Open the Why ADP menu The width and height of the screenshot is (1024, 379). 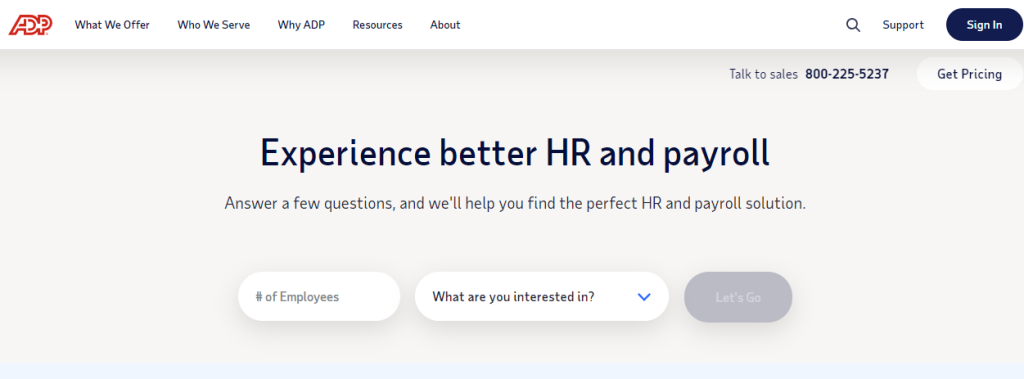[301, 25]
